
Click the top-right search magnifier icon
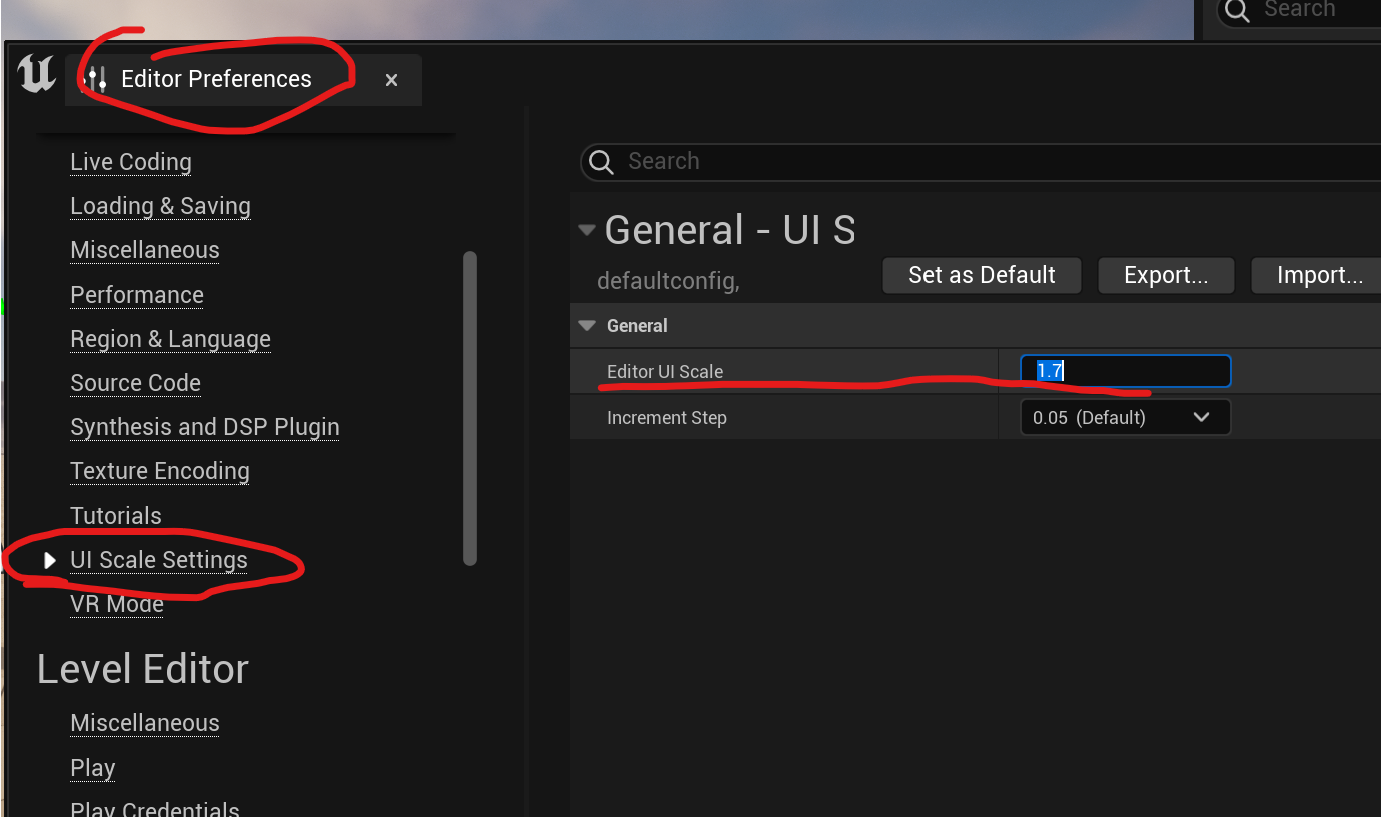click(x=1237, y=11)
